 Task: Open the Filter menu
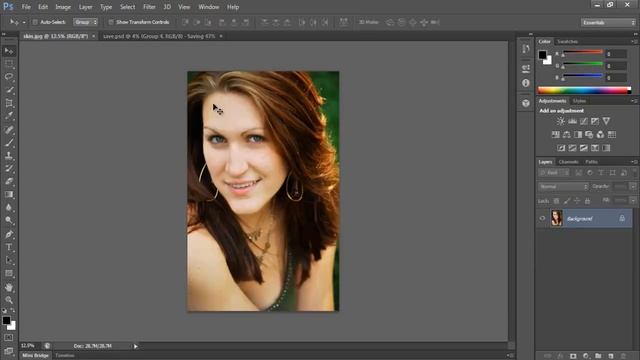point(149,7)
